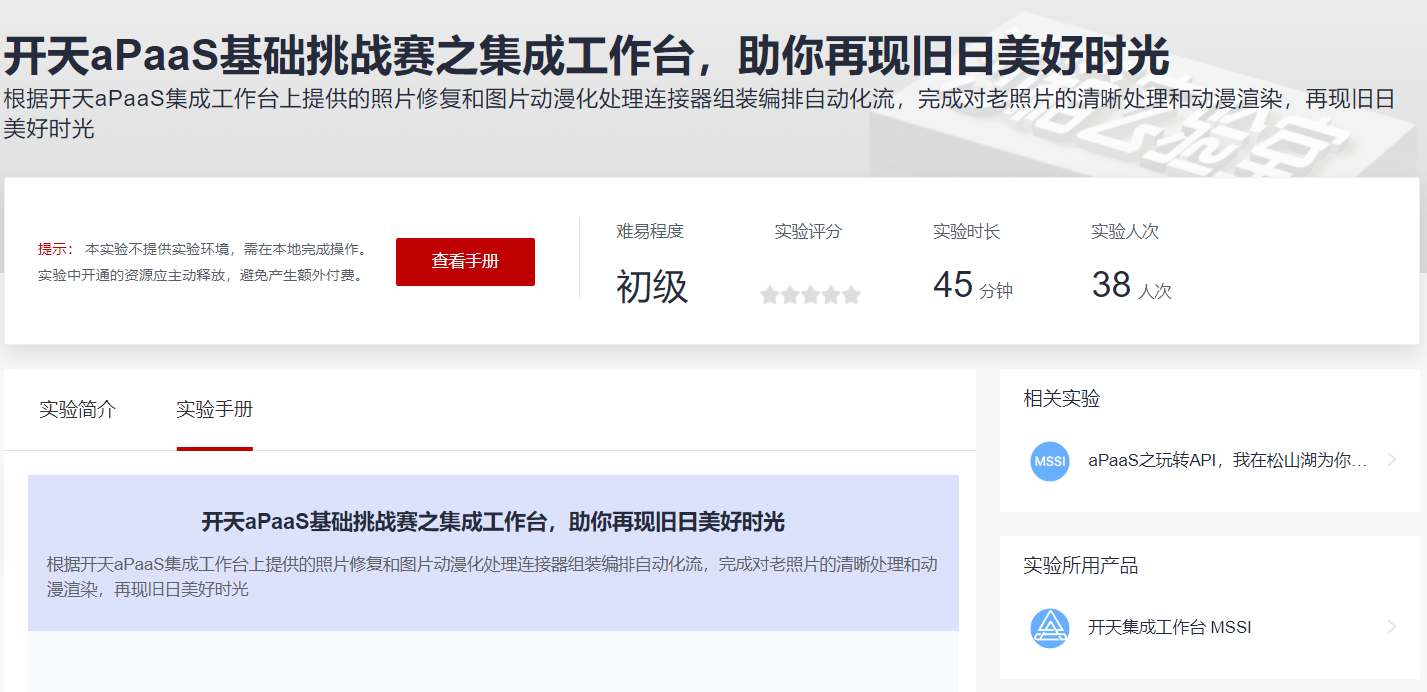The width and height of the screenshot is (1427, 692).
Task: Click the 38 人次 participant count
Action: pos(1131,286)
